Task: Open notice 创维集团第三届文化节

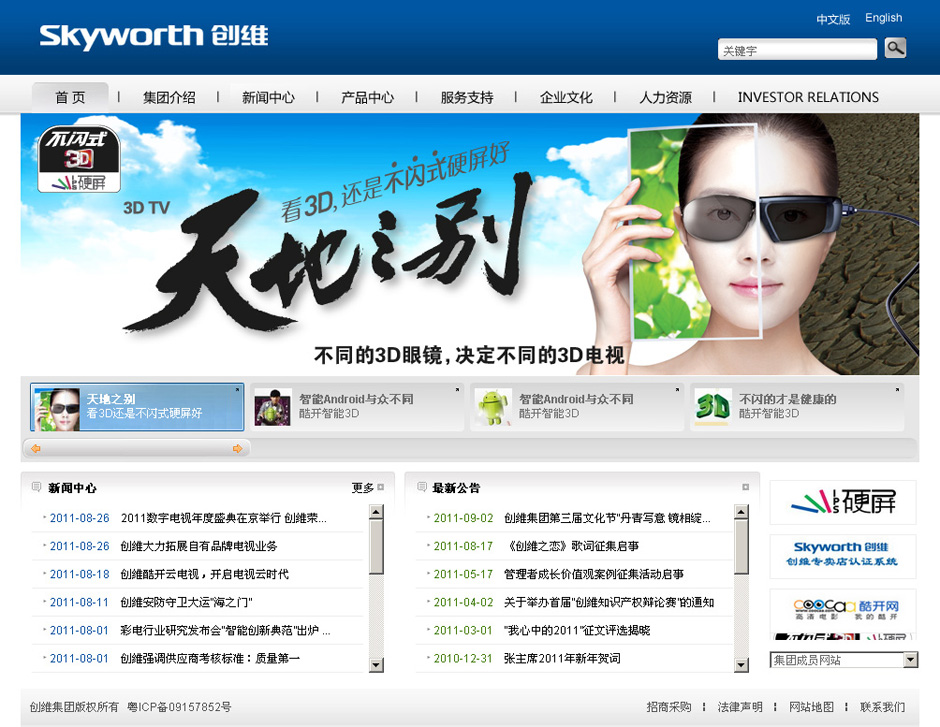Action: click(x=607, y=518)
